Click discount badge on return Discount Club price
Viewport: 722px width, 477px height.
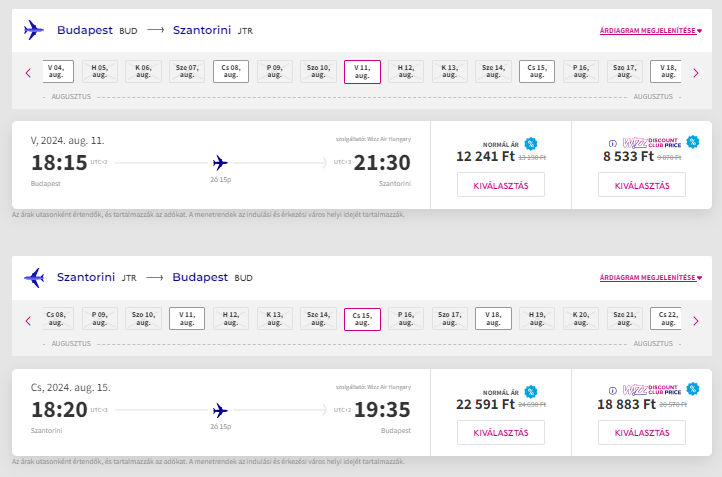tap(693, 389)
